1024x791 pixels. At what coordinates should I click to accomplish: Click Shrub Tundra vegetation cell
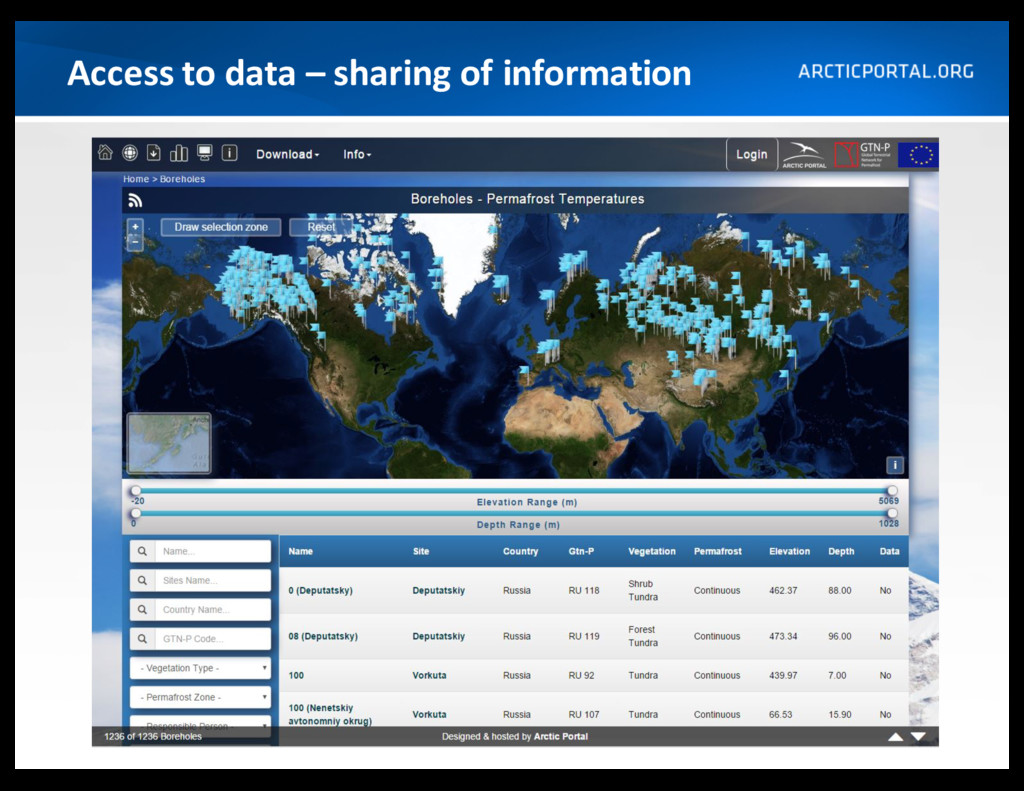pyautogui.click(x=643, y=590)
